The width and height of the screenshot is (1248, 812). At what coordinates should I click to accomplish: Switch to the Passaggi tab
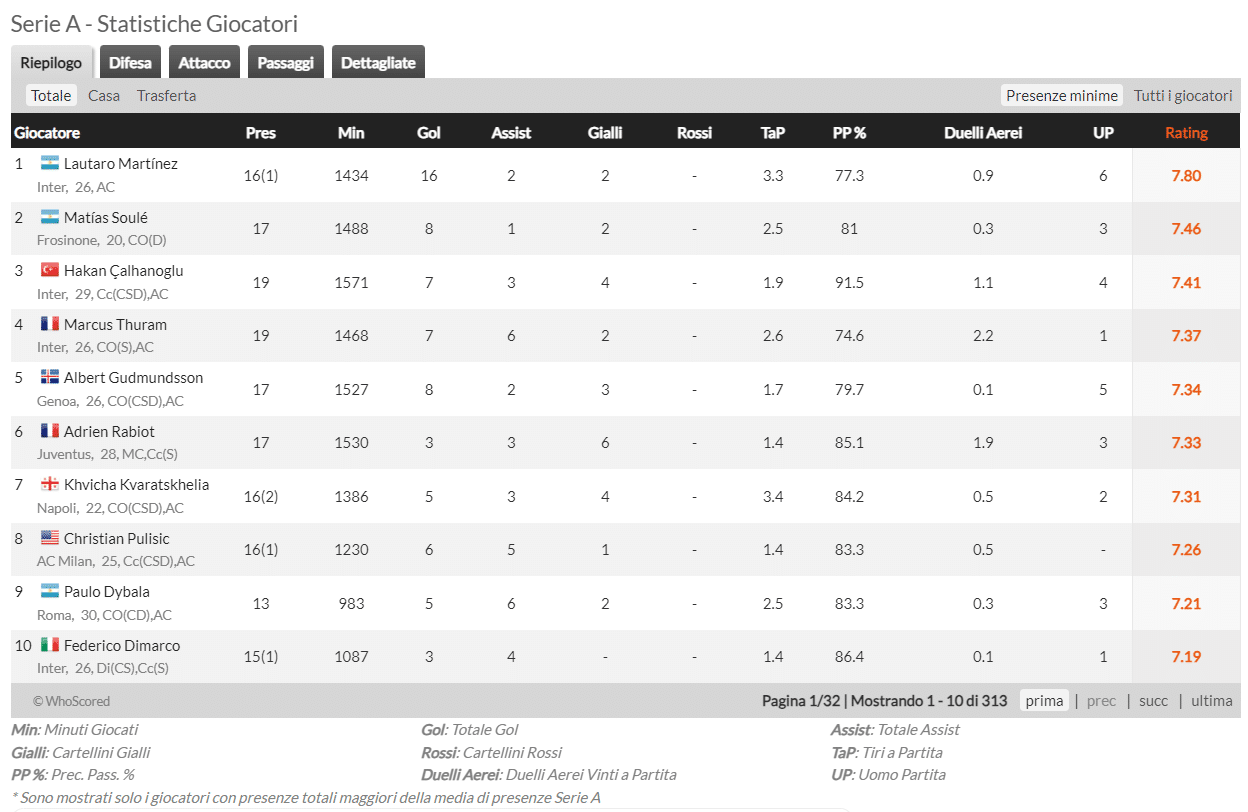point(285,61)
